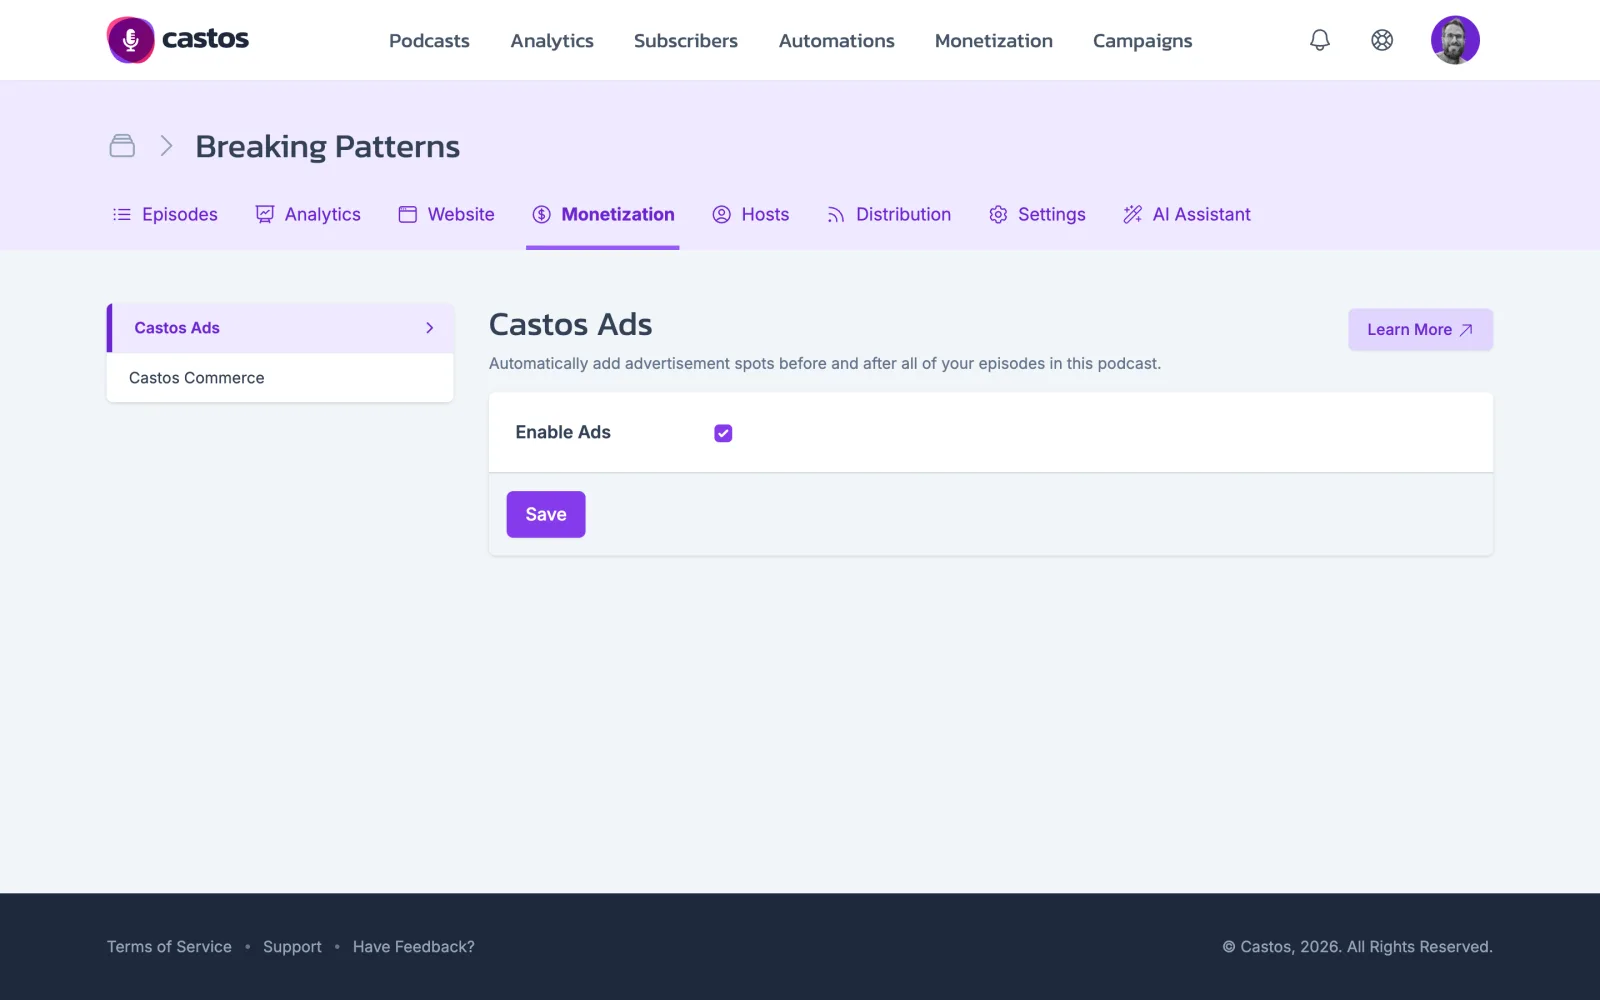Image resolution: width=1600 pixels, height=1000 pixels.
Task: Click the Website browser icon
Action: [x=408, y=215]
